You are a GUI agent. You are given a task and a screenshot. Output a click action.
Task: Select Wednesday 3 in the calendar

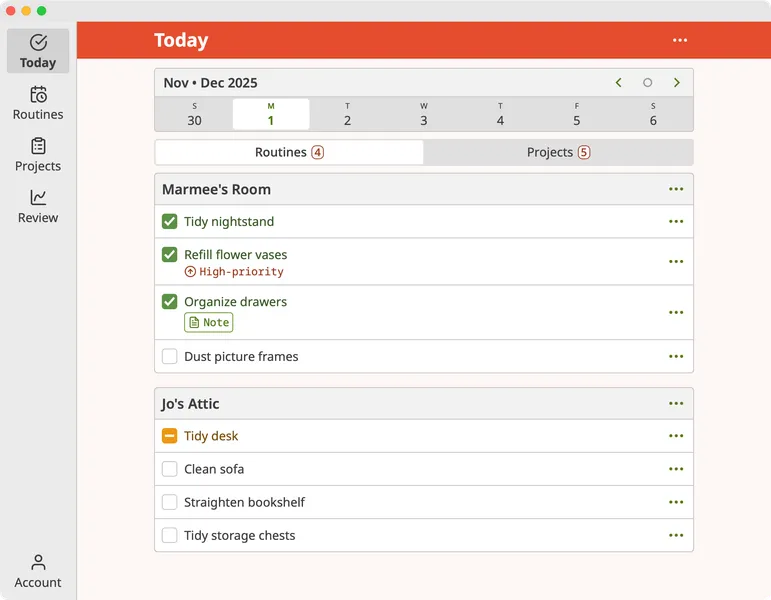coord(424,115)
